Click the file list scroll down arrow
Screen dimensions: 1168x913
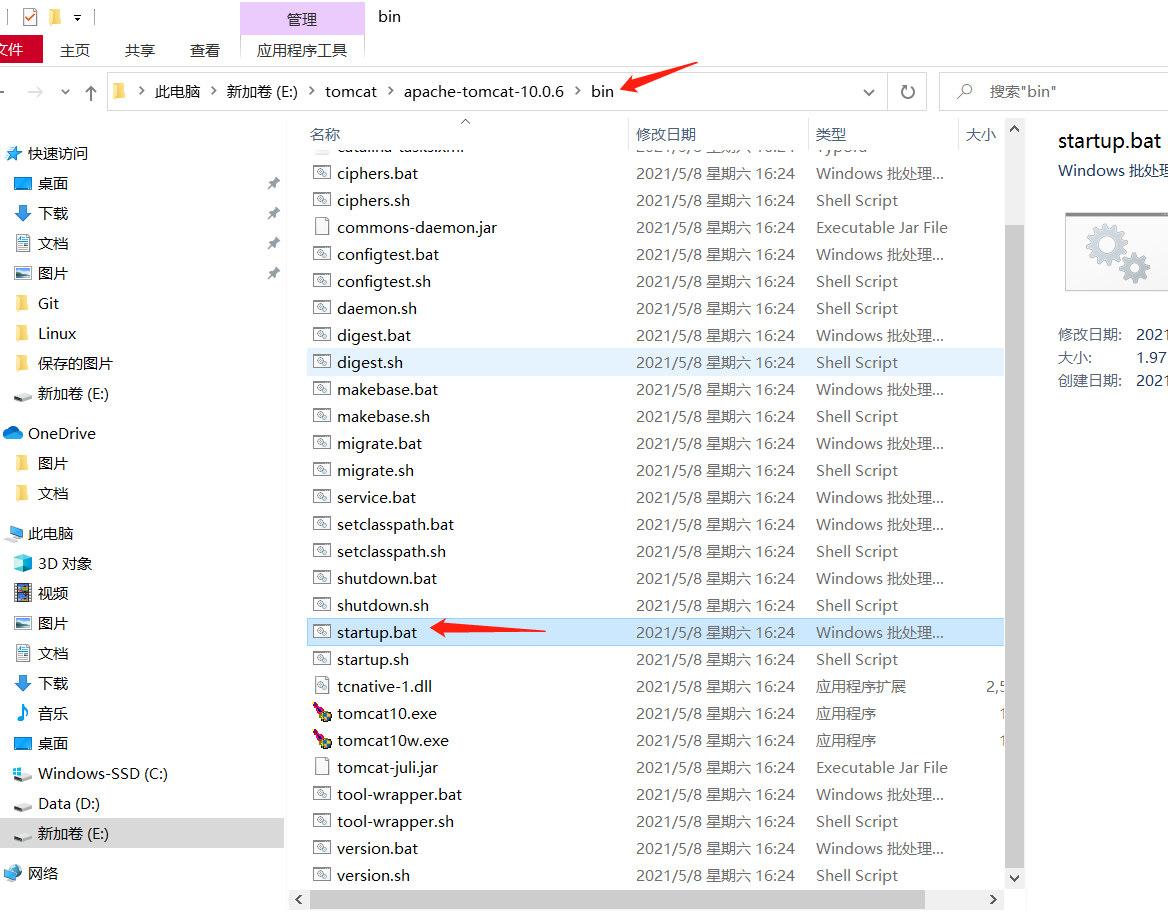1014,878
